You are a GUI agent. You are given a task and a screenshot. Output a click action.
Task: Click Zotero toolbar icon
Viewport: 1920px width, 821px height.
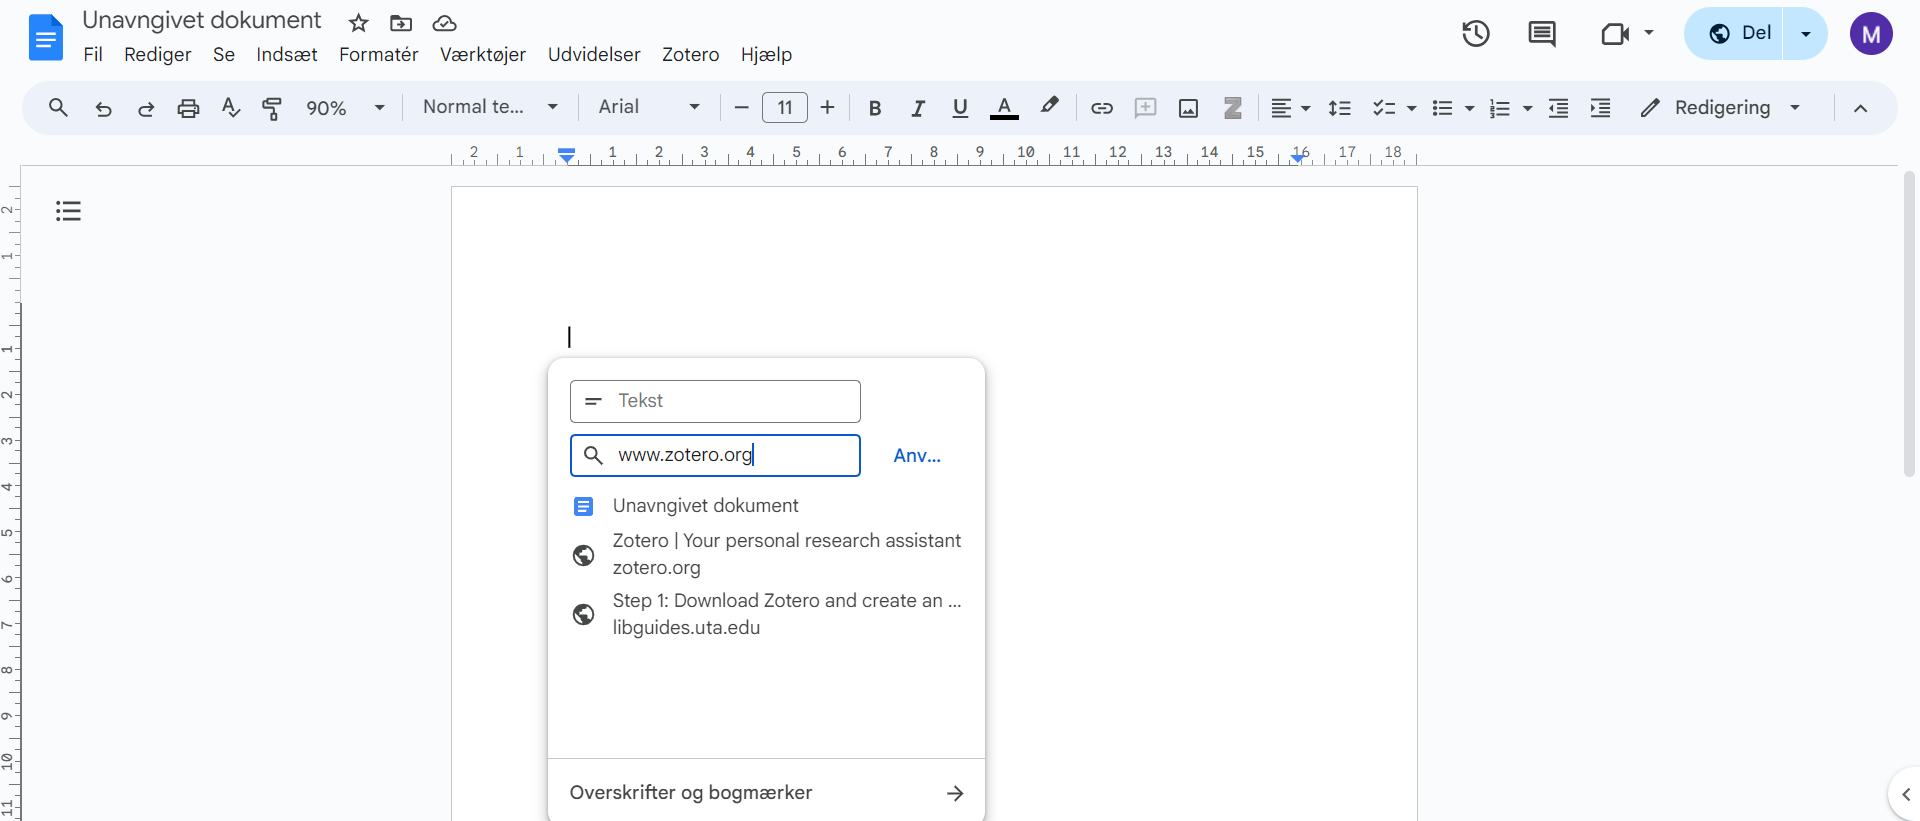click(x=1233, y=108)
